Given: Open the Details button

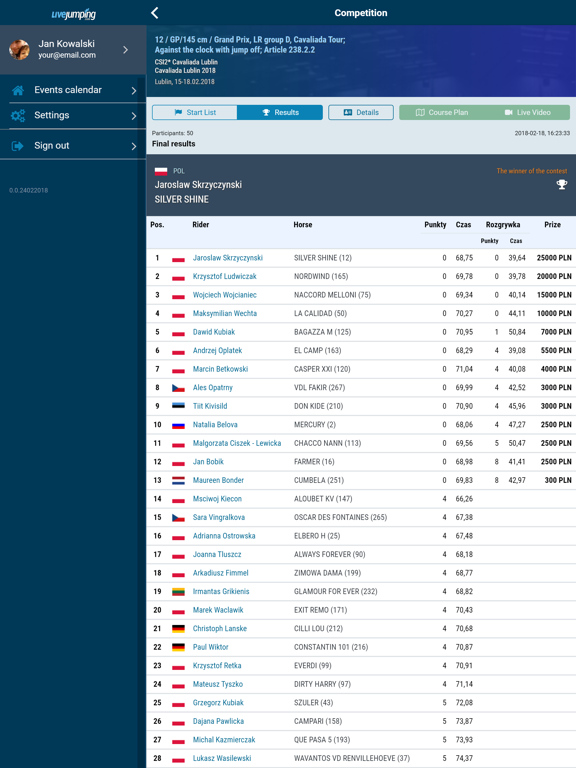Looking at the screenshot, I should point(361,112).
